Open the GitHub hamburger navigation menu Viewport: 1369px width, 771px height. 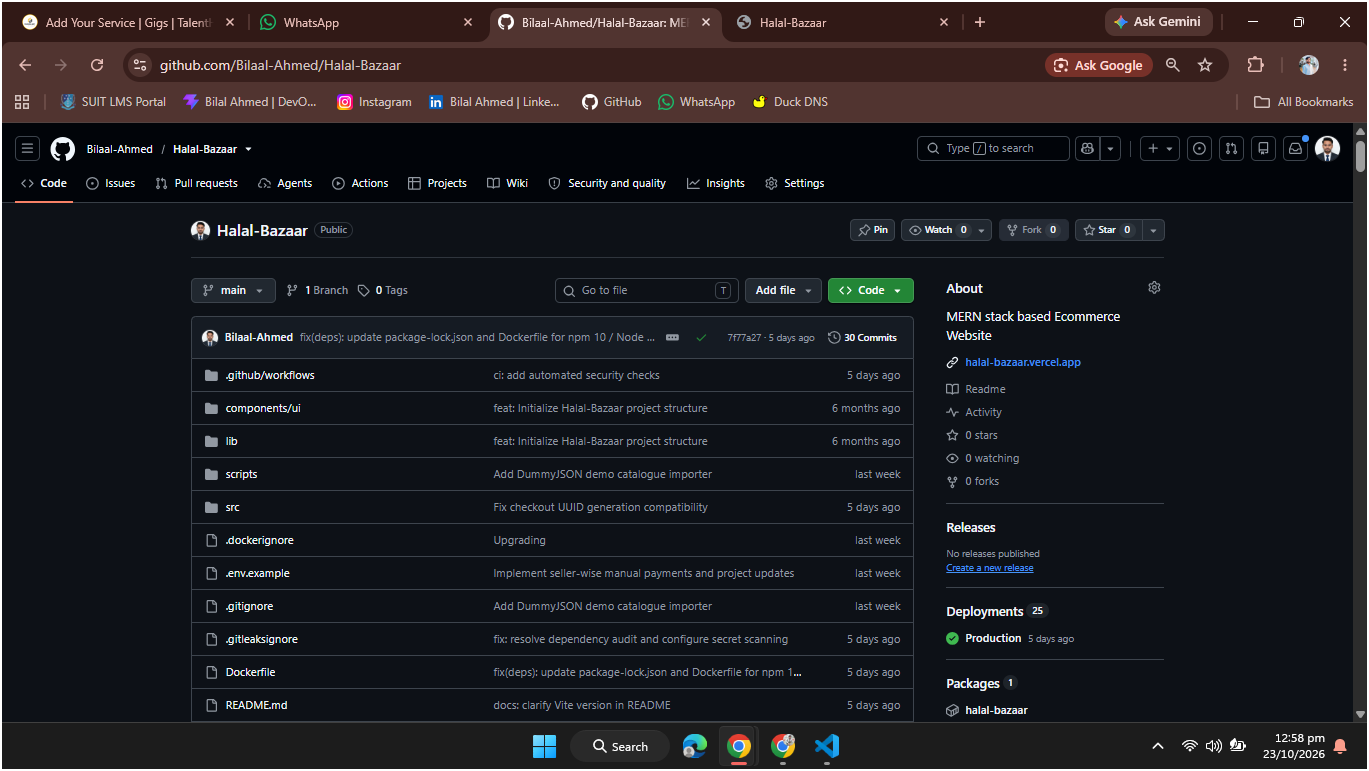click(x=28, y=149)
